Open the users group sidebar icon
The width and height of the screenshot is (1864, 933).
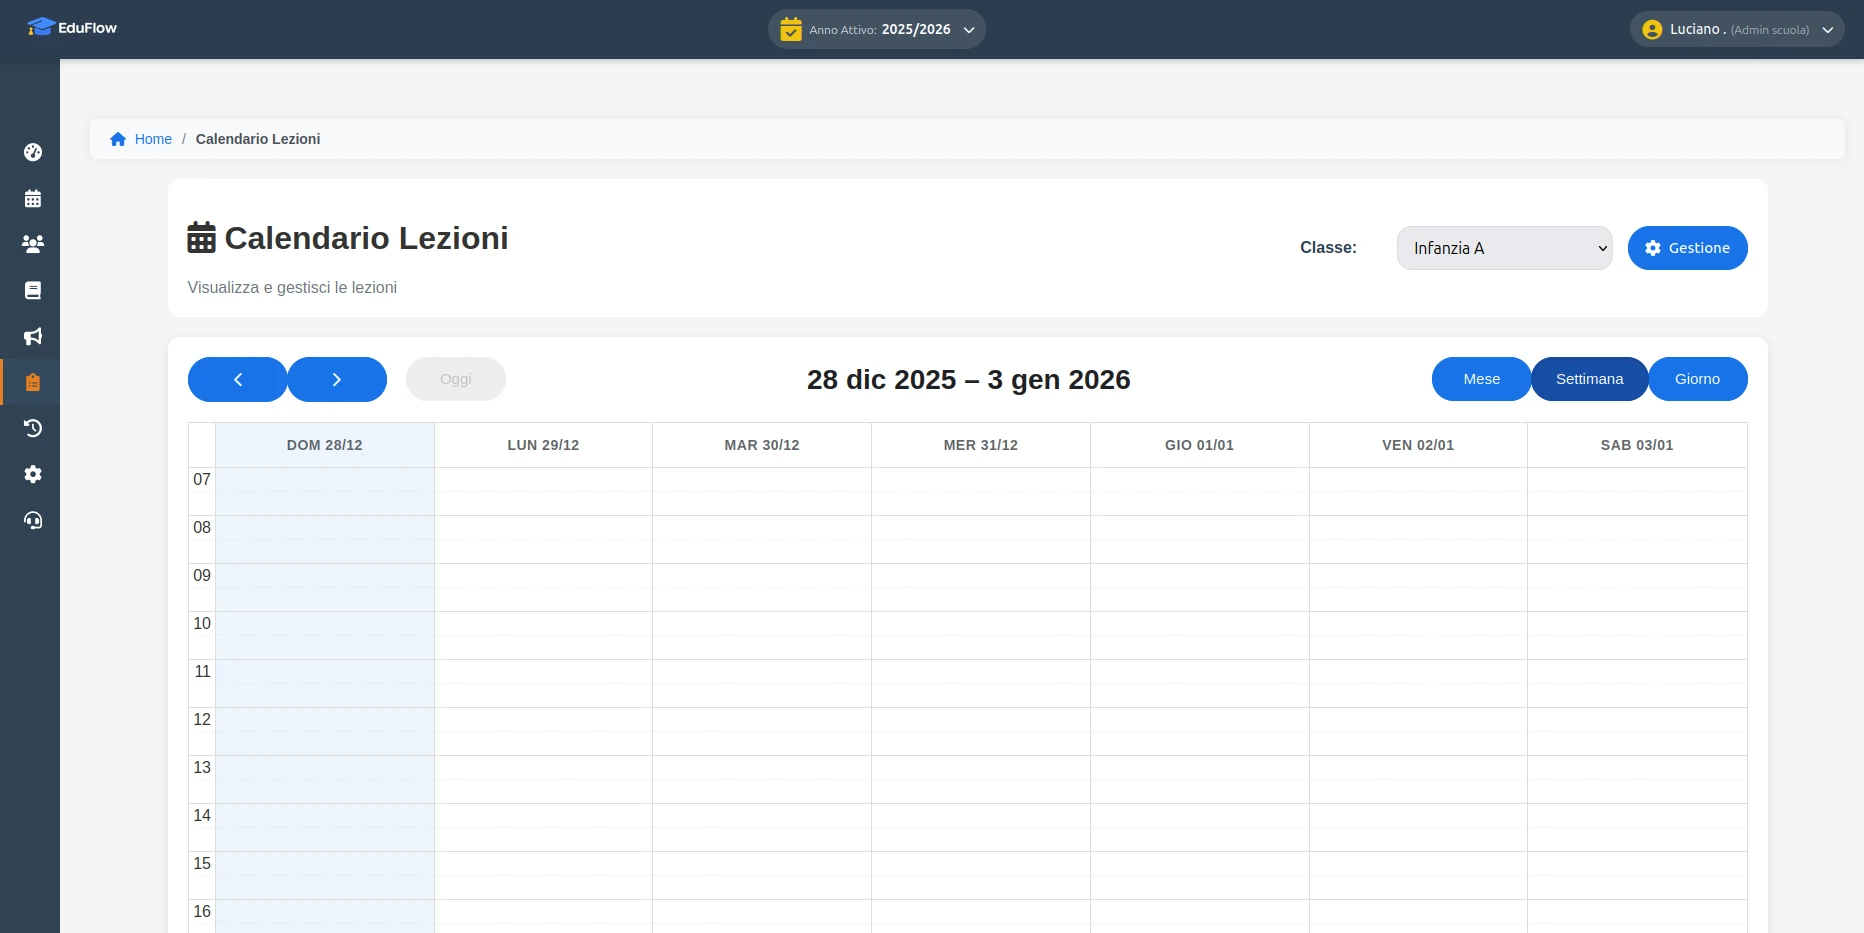pyautogui.click(x=33, y=244)
